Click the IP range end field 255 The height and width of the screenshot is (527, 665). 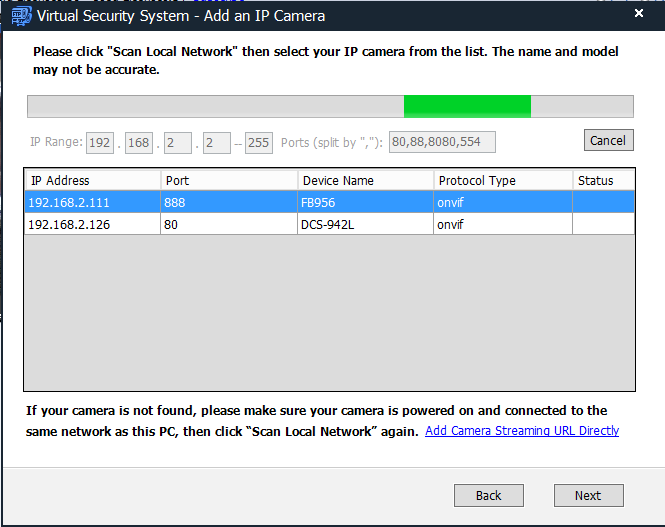tap(259, 143)
